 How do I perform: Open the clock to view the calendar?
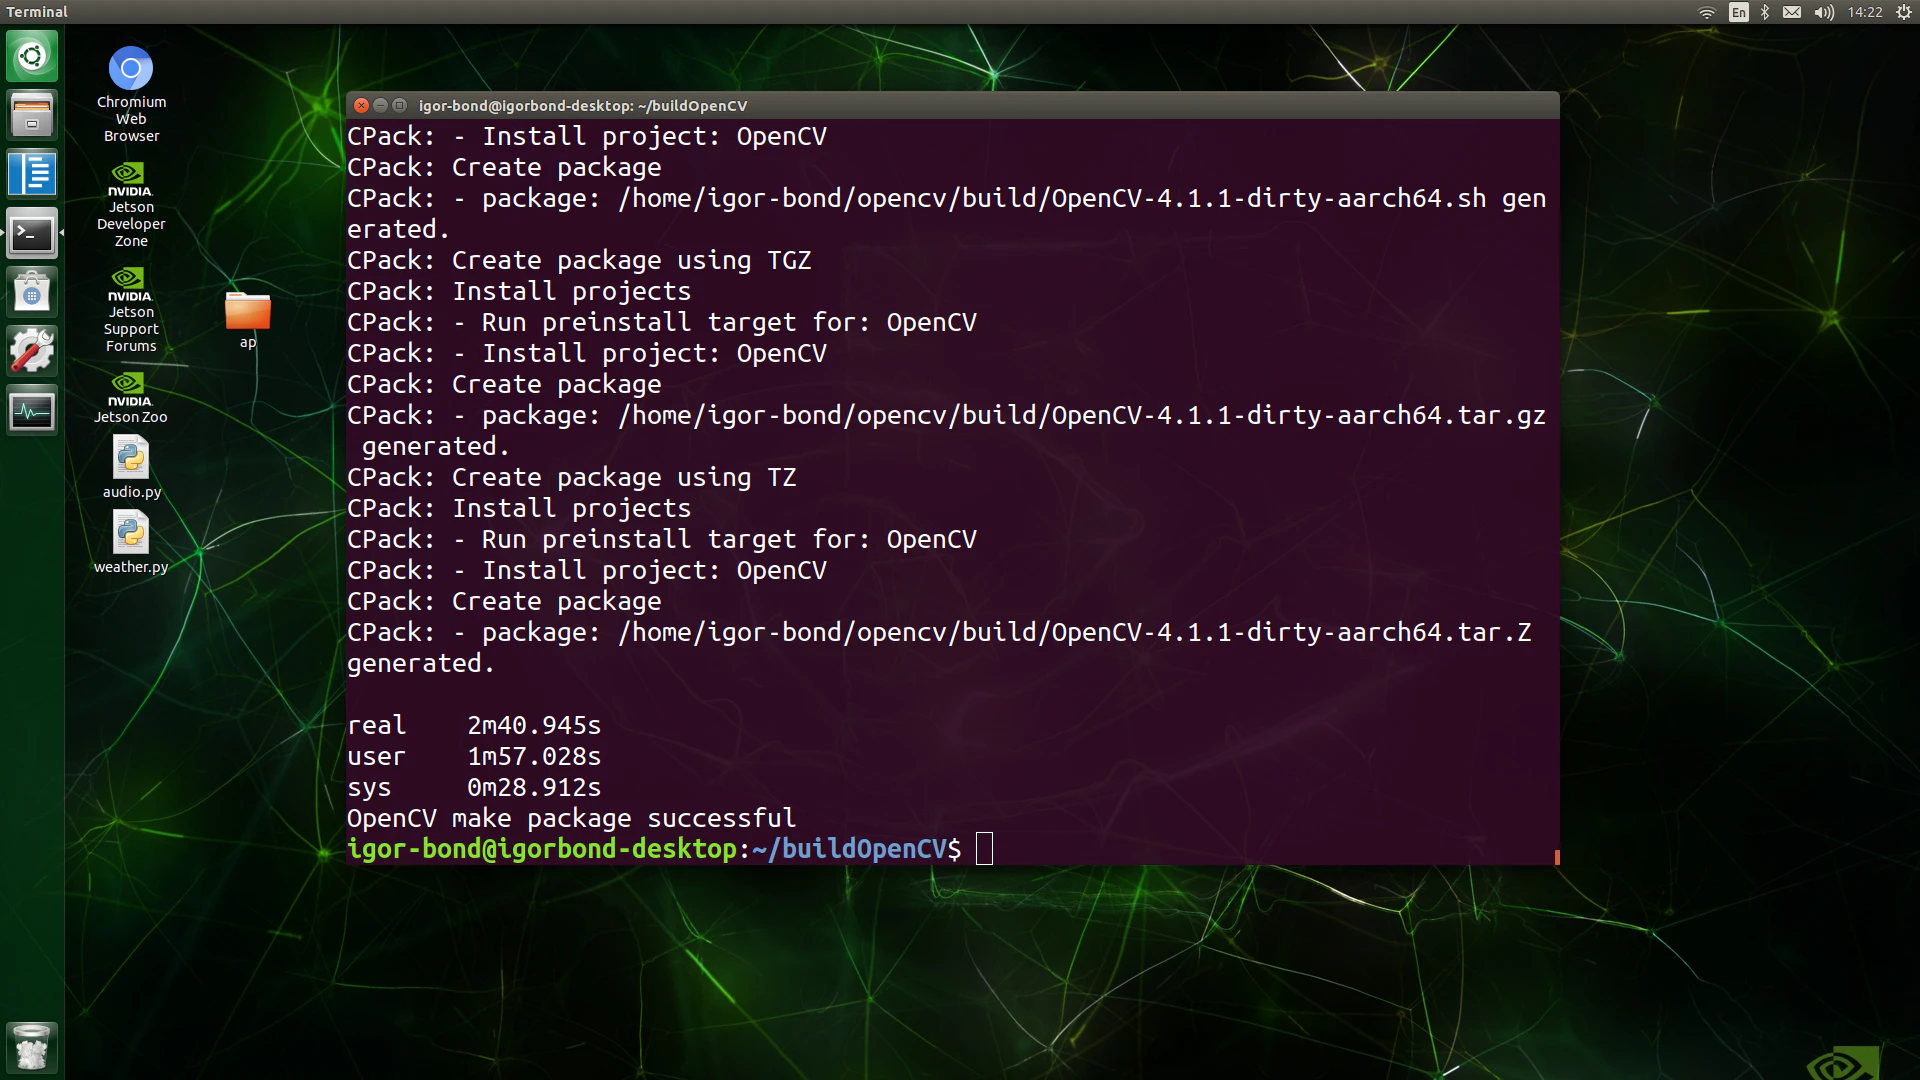1863,13
